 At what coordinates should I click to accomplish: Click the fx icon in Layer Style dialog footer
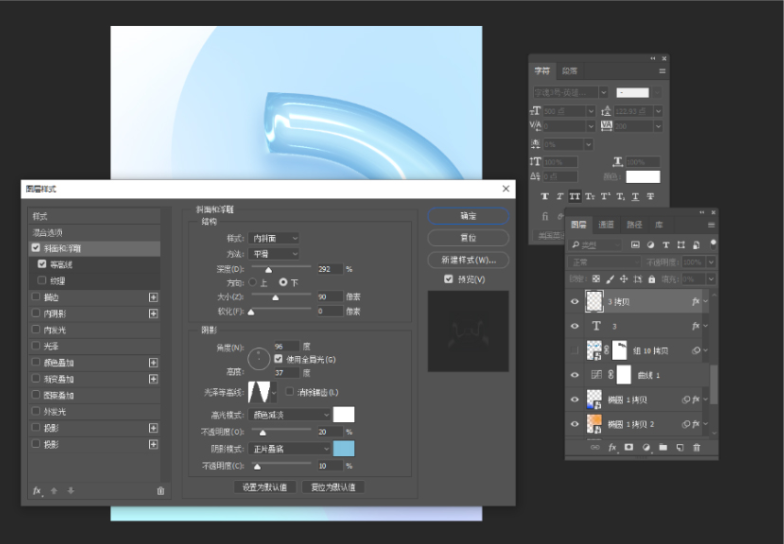tap(37, 491)
